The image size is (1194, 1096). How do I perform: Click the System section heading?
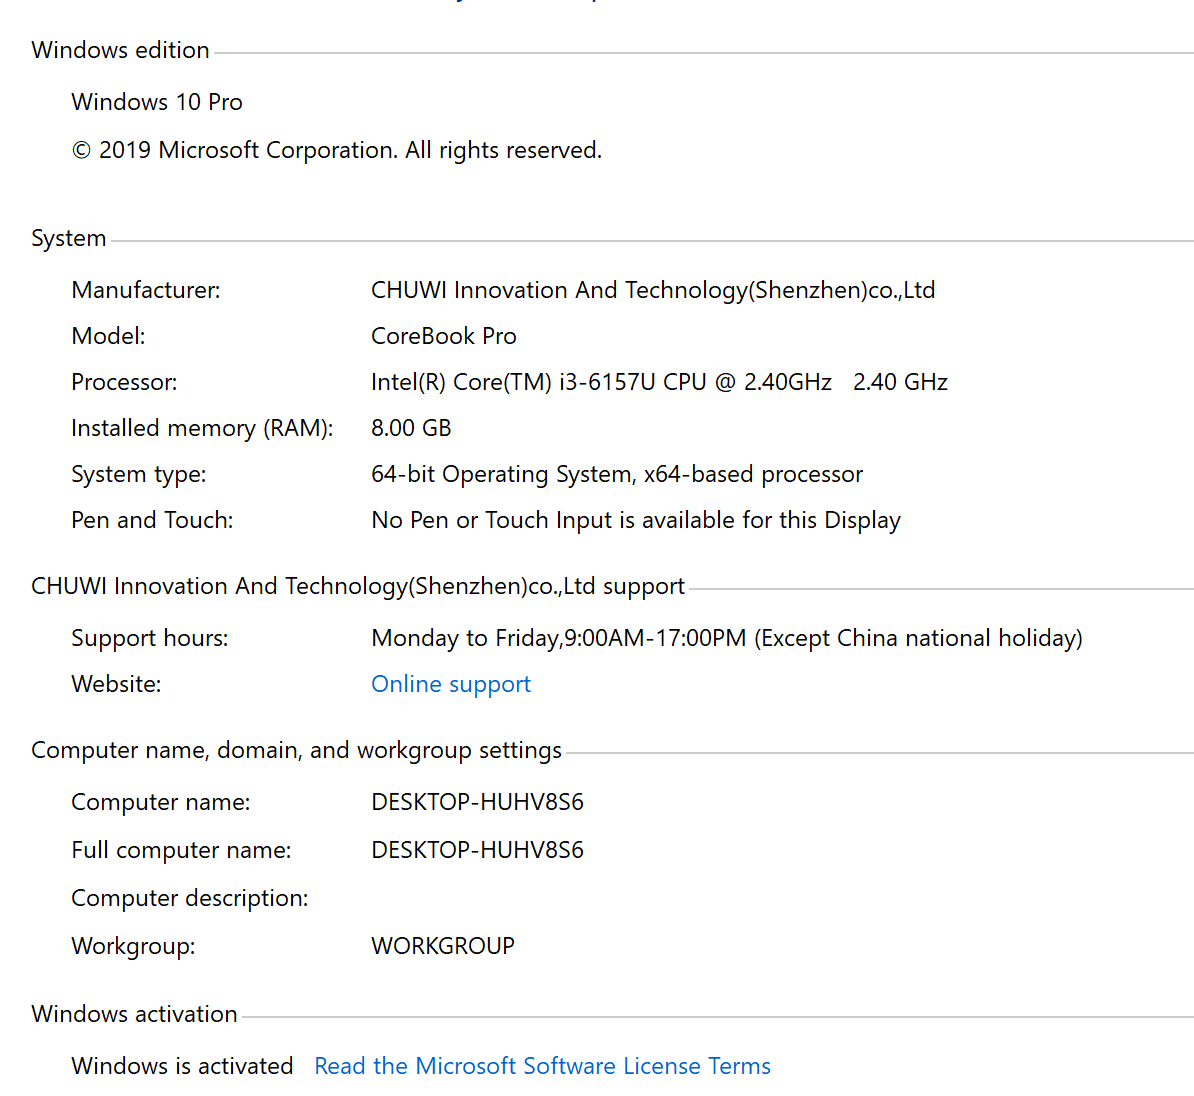[69, 238]
